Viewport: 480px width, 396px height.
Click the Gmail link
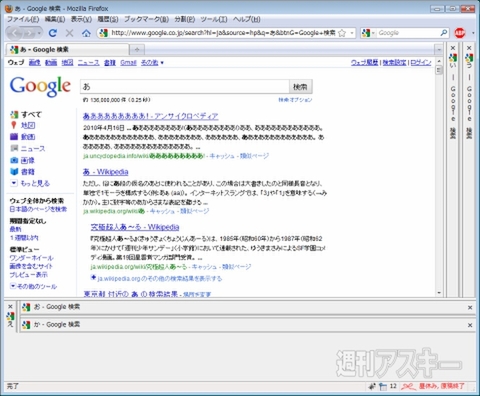(x=128, y=62)
